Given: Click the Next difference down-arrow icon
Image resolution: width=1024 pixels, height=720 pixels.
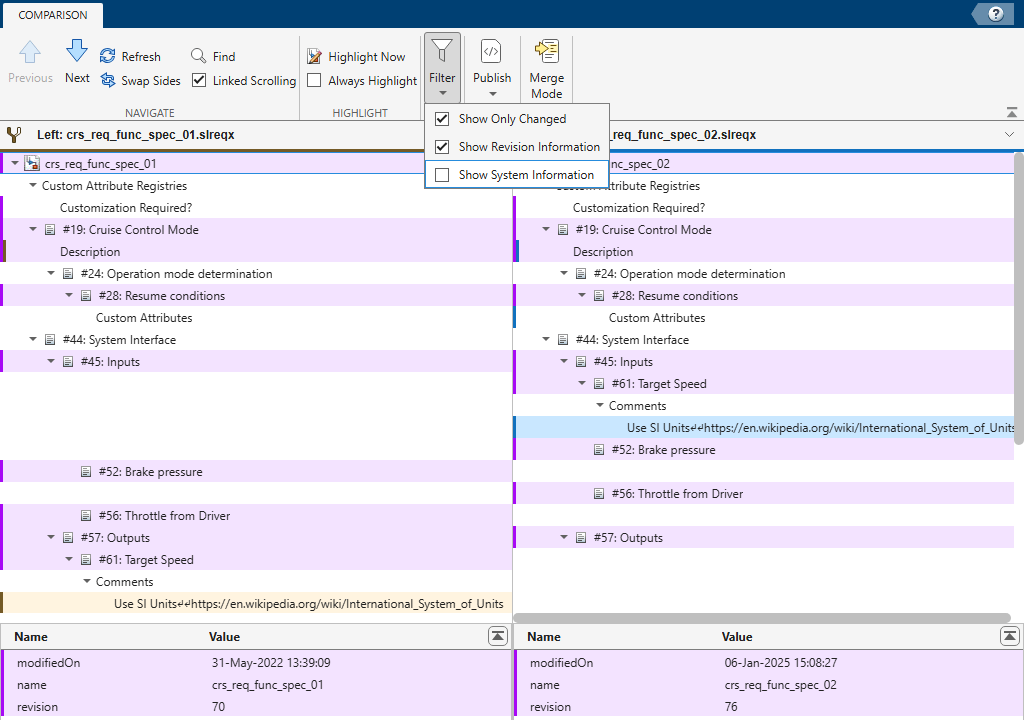Looking at the screenshot, I should click(77, 51).
